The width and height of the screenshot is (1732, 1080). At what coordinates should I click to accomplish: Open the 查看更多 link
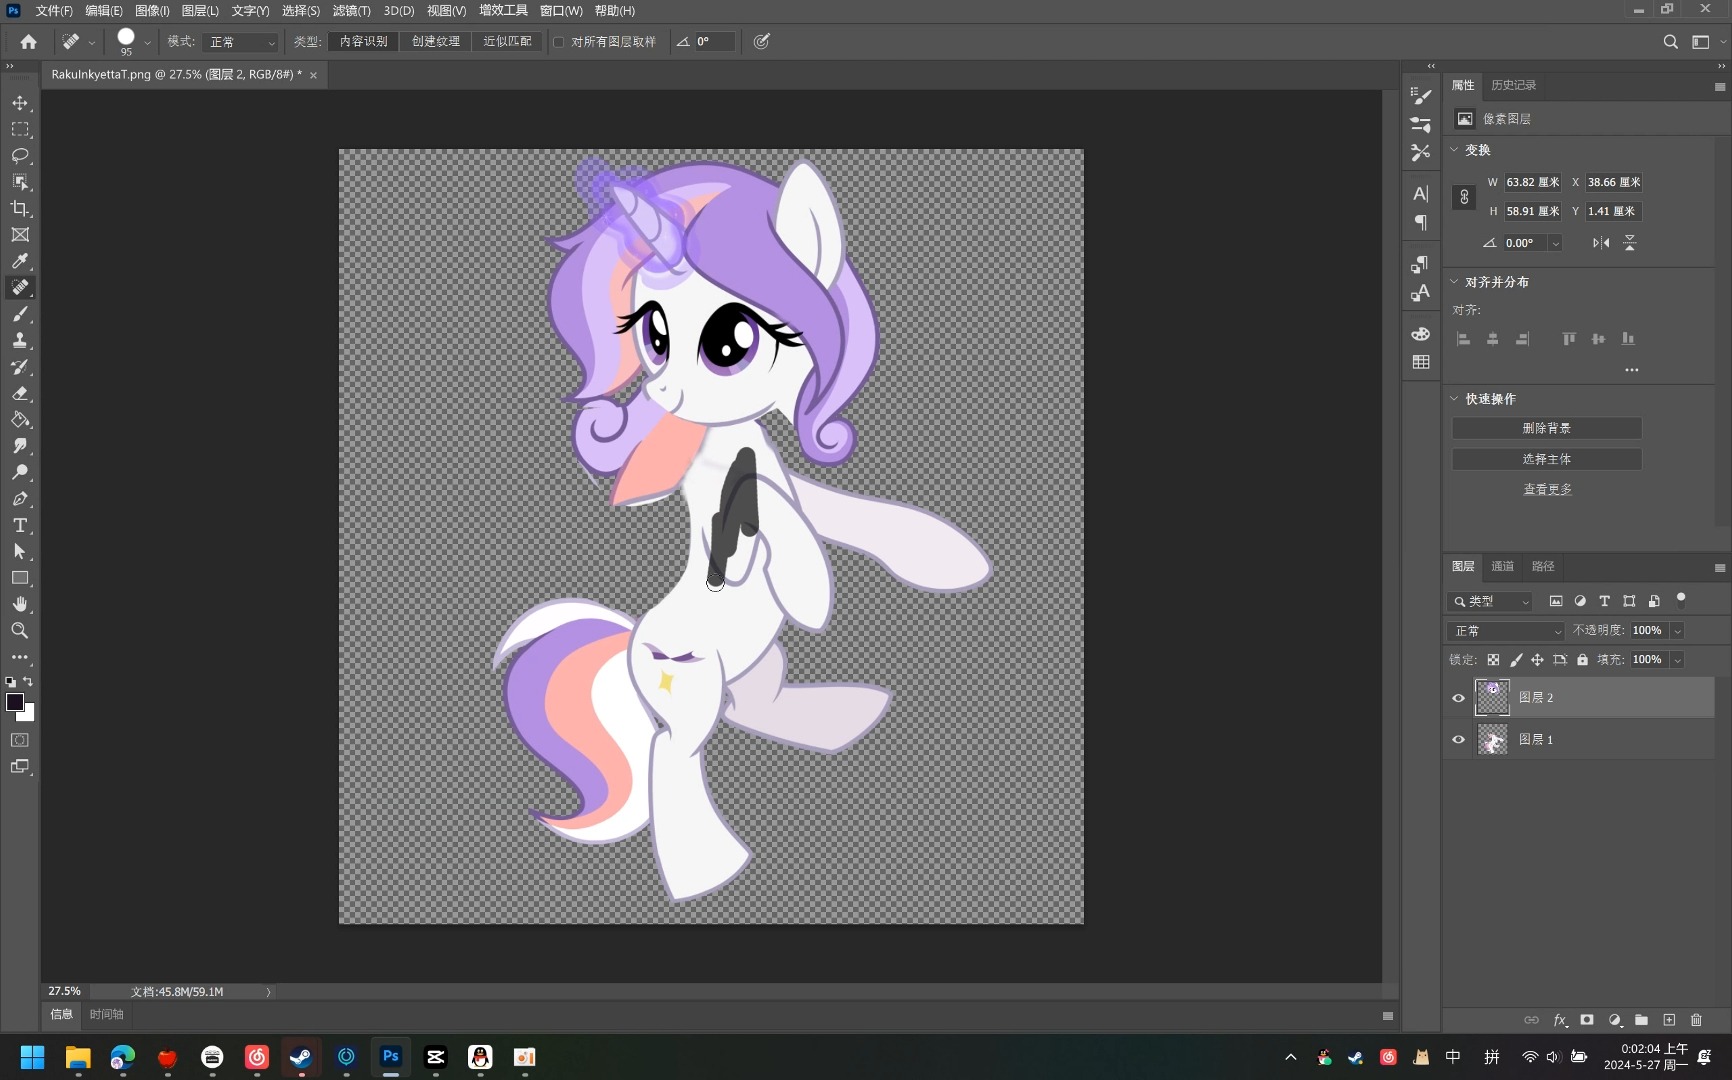[1547, 489]
